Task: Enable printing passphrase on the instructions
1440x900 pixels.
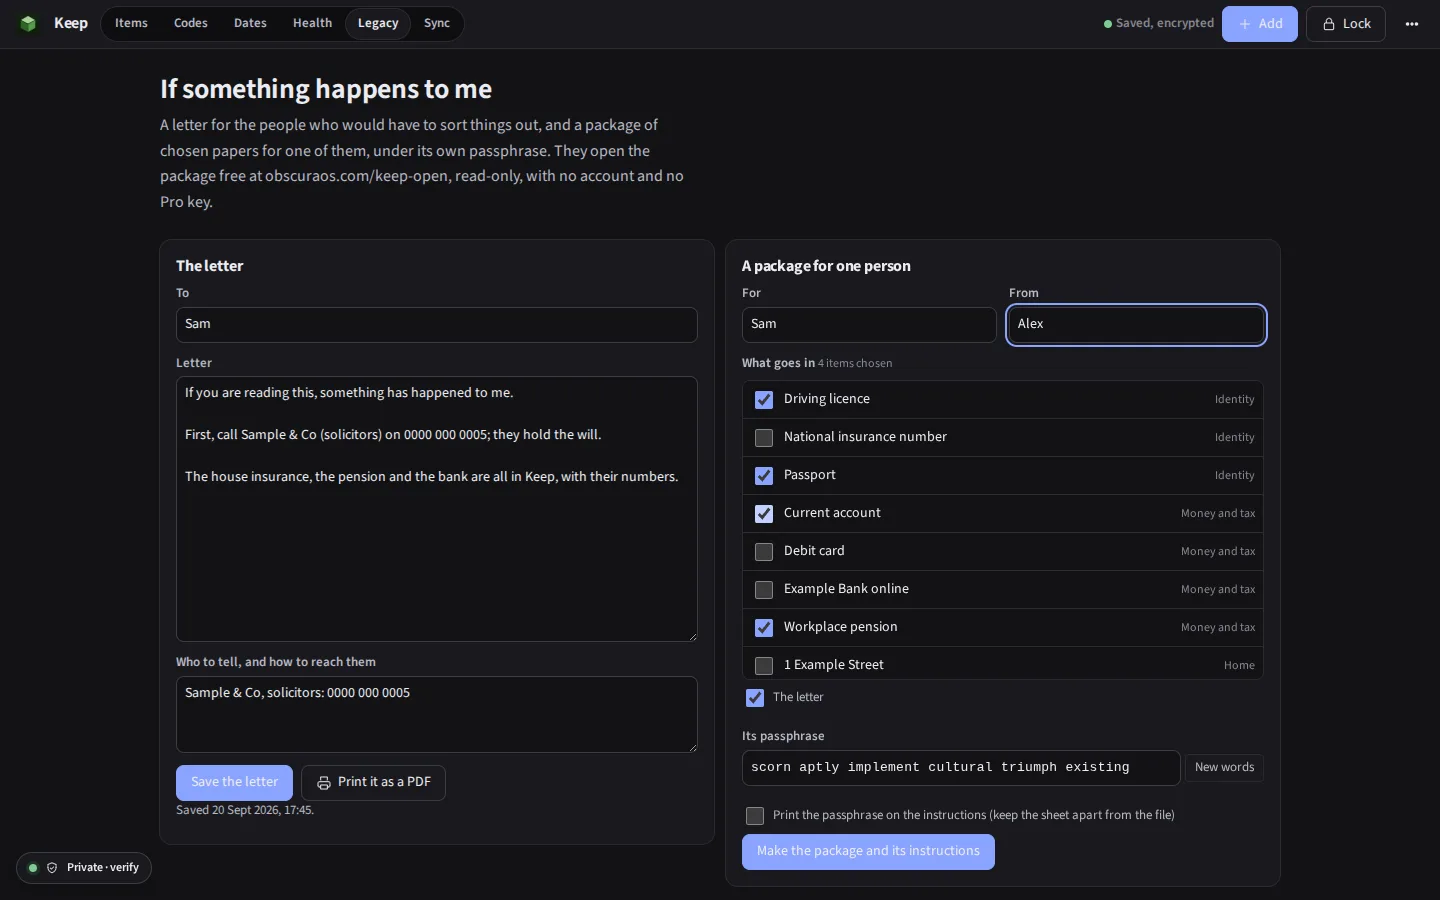Action: click(755, 816)
